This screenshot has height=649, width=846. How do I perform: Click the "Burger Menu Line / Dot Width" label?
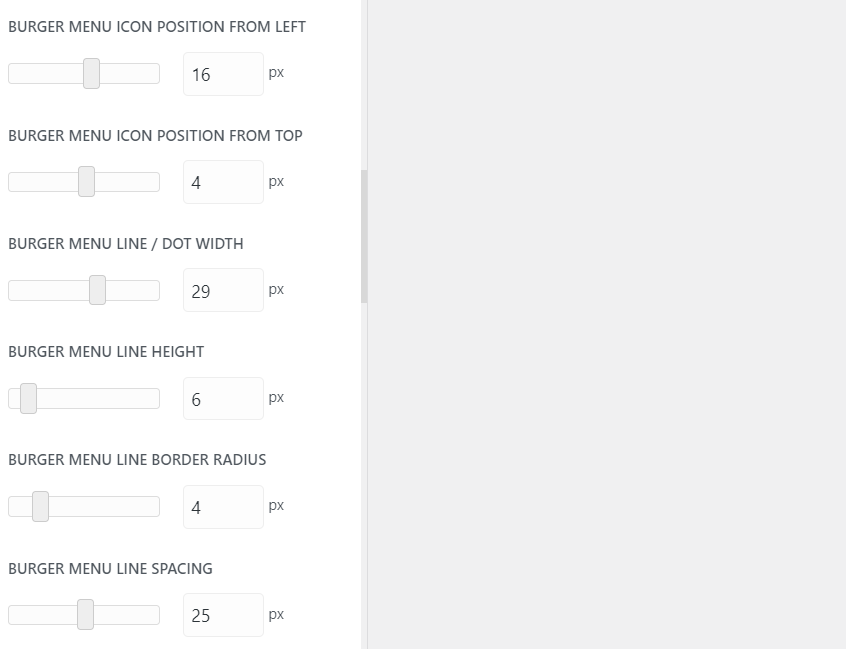[126, 244]
